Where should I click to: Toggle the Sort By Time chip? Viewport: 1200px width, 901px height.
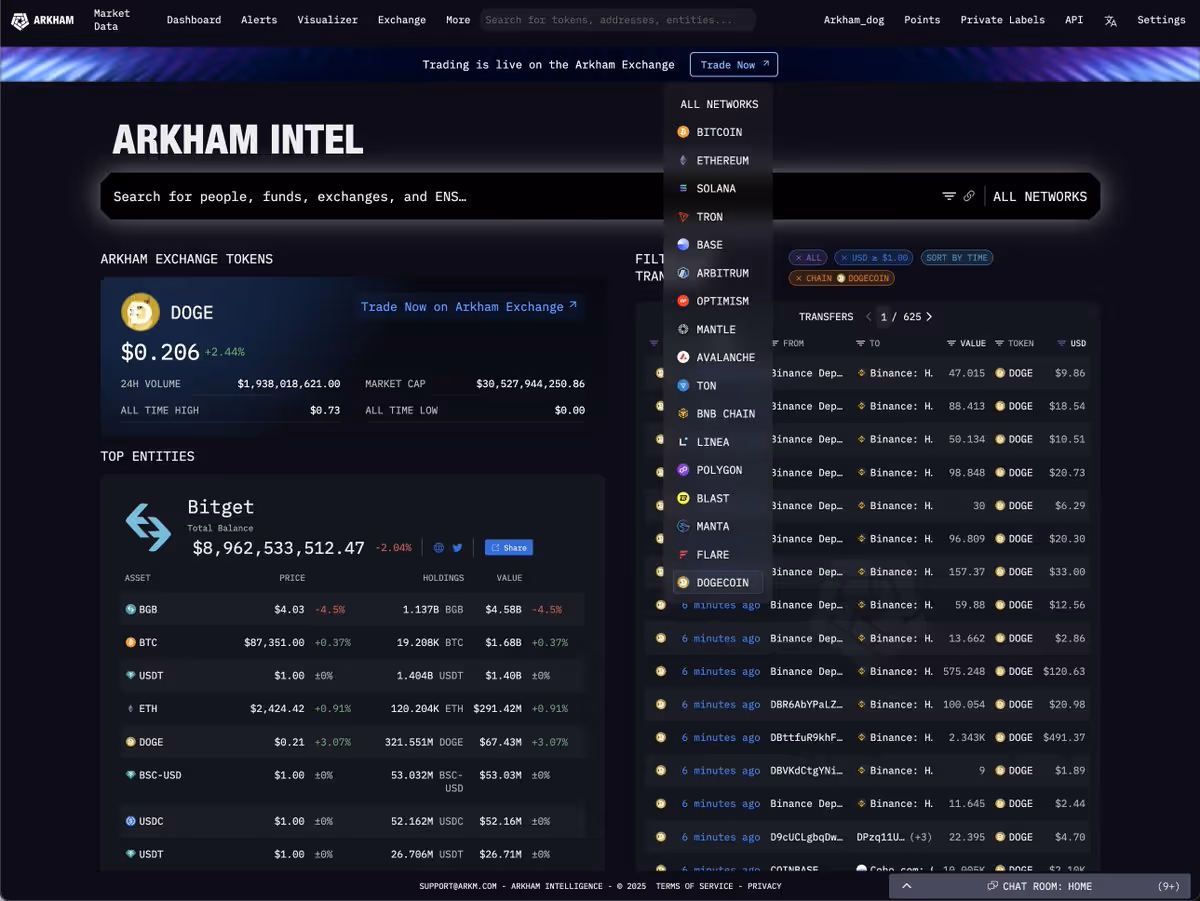(x=957, y=258)
